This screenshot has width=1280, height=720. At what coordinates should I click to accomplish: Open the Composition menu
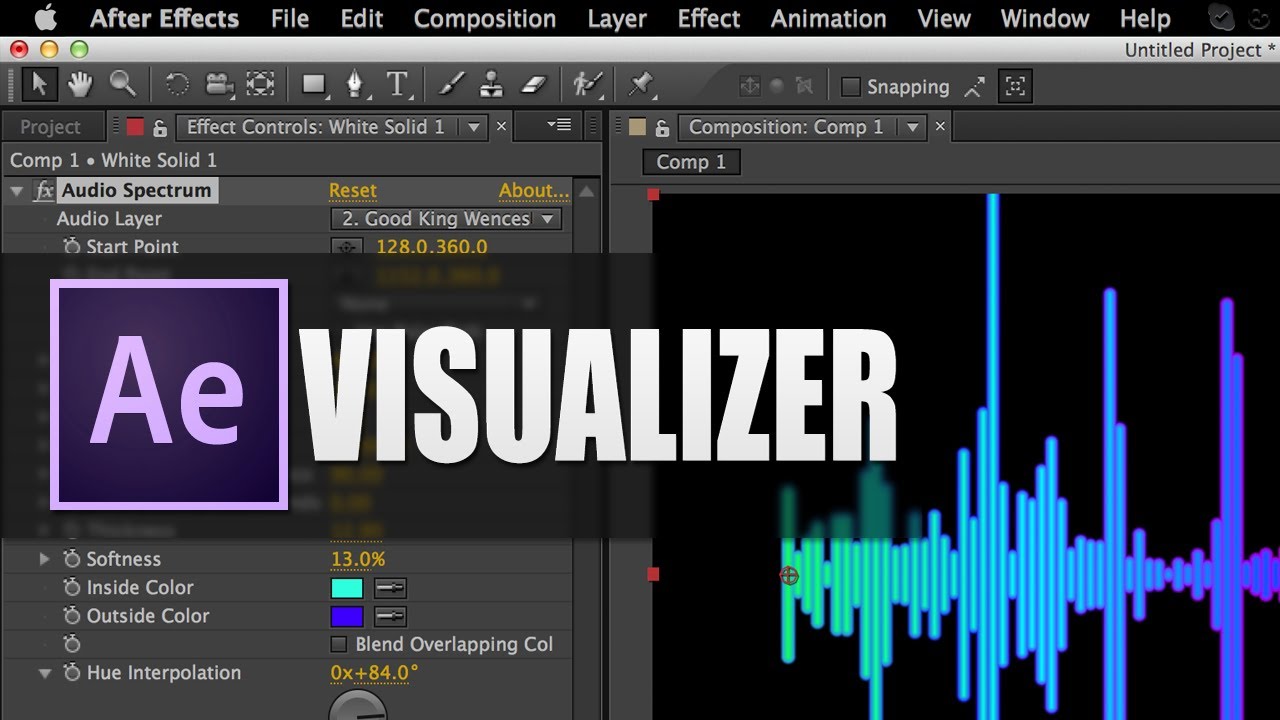tap(485, 18)
